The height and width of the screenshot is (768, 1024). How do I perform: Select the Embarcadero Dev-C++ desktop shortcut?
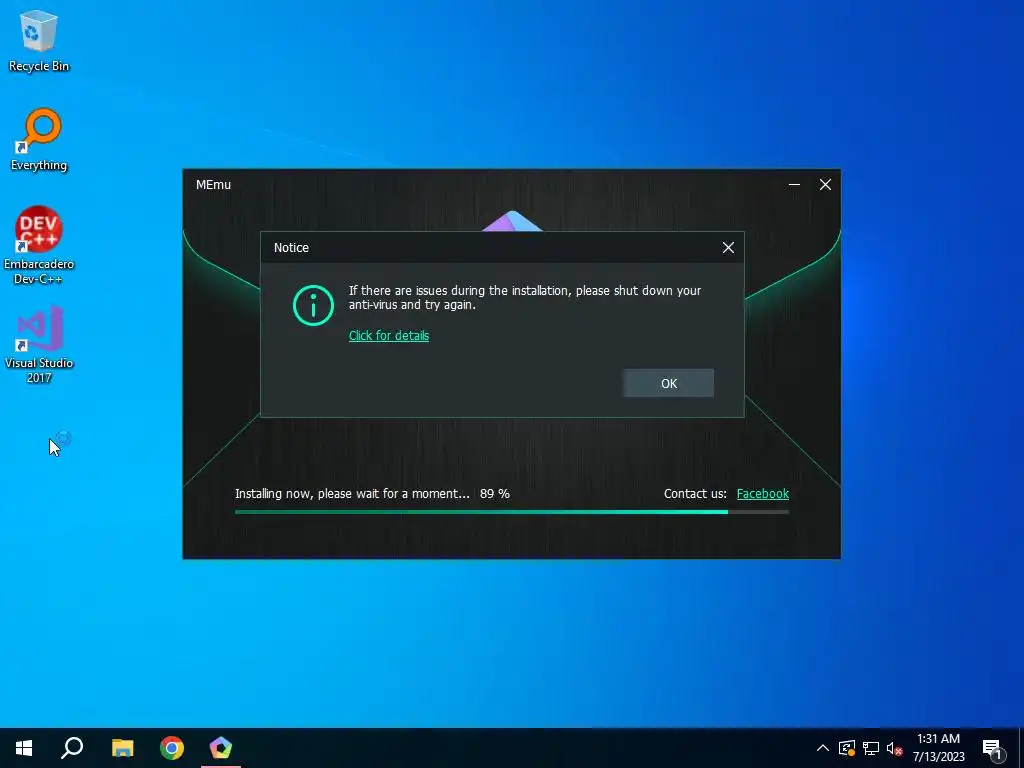39,246
